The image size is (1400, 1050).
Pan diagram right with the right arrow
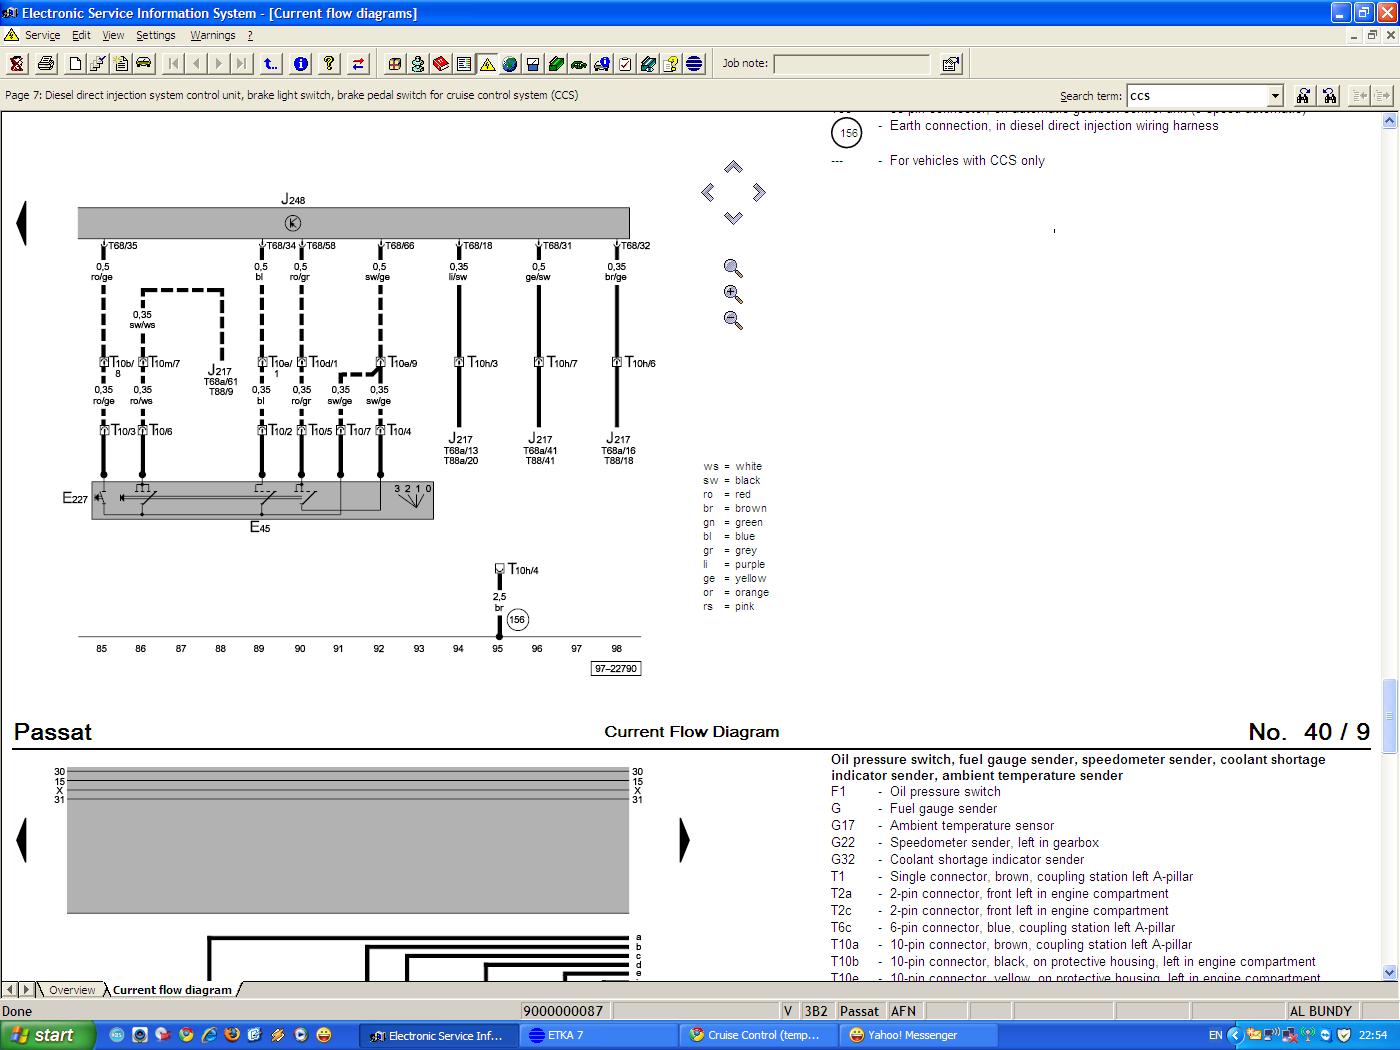click(759, 192)
